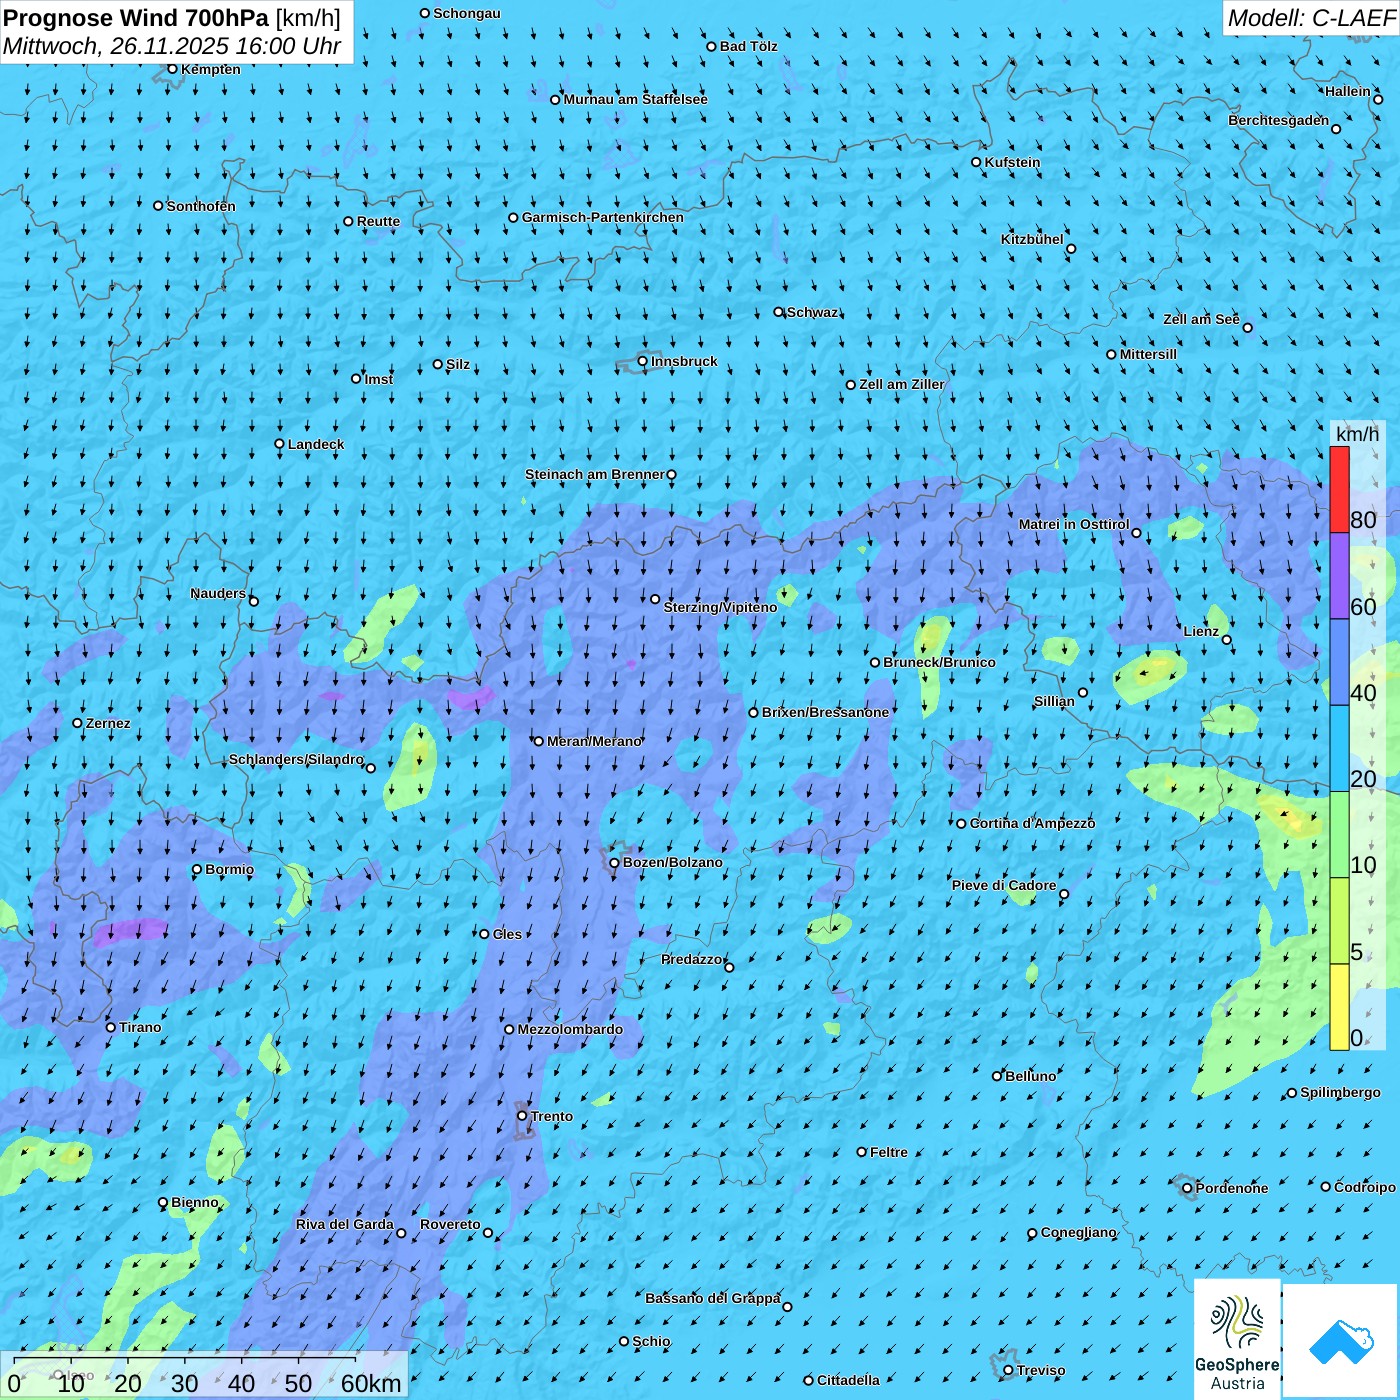
Task: Click the 'Predazzo' label
Action: pyautogui.click(x=691, y=959)
